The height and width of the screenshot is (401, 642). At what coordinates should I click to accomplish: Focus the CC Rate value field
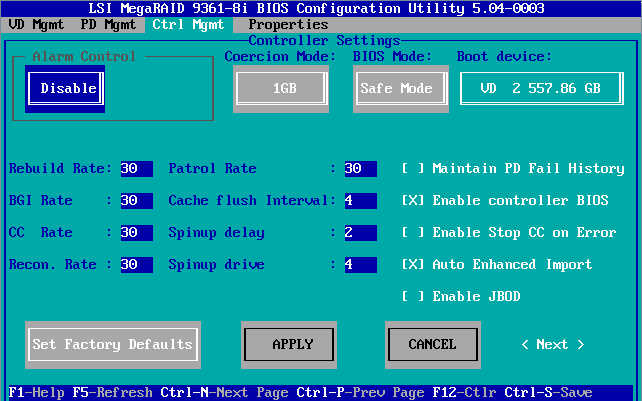(x=136, y=233)
